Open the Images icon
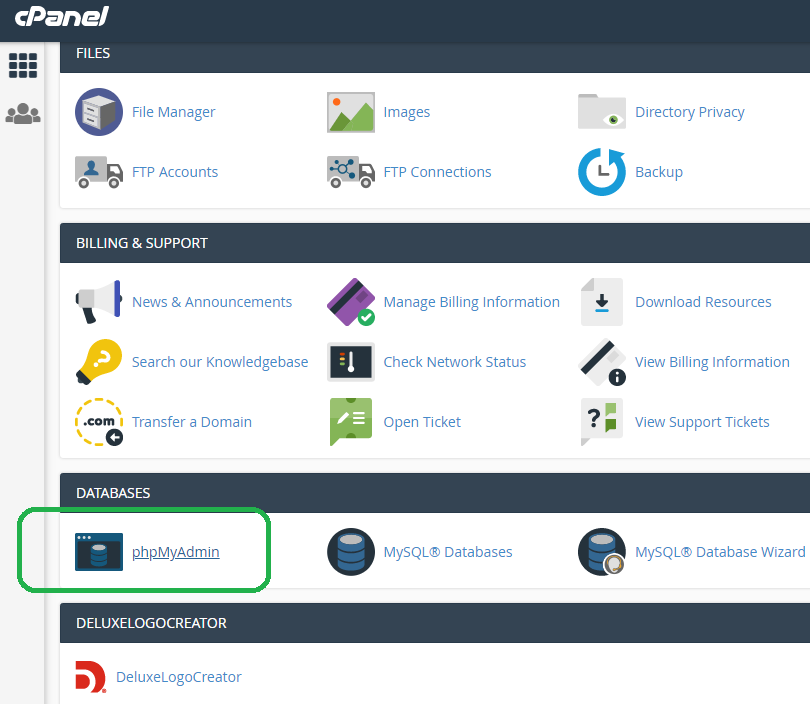The image size is (810, 704). pos(350,112)
